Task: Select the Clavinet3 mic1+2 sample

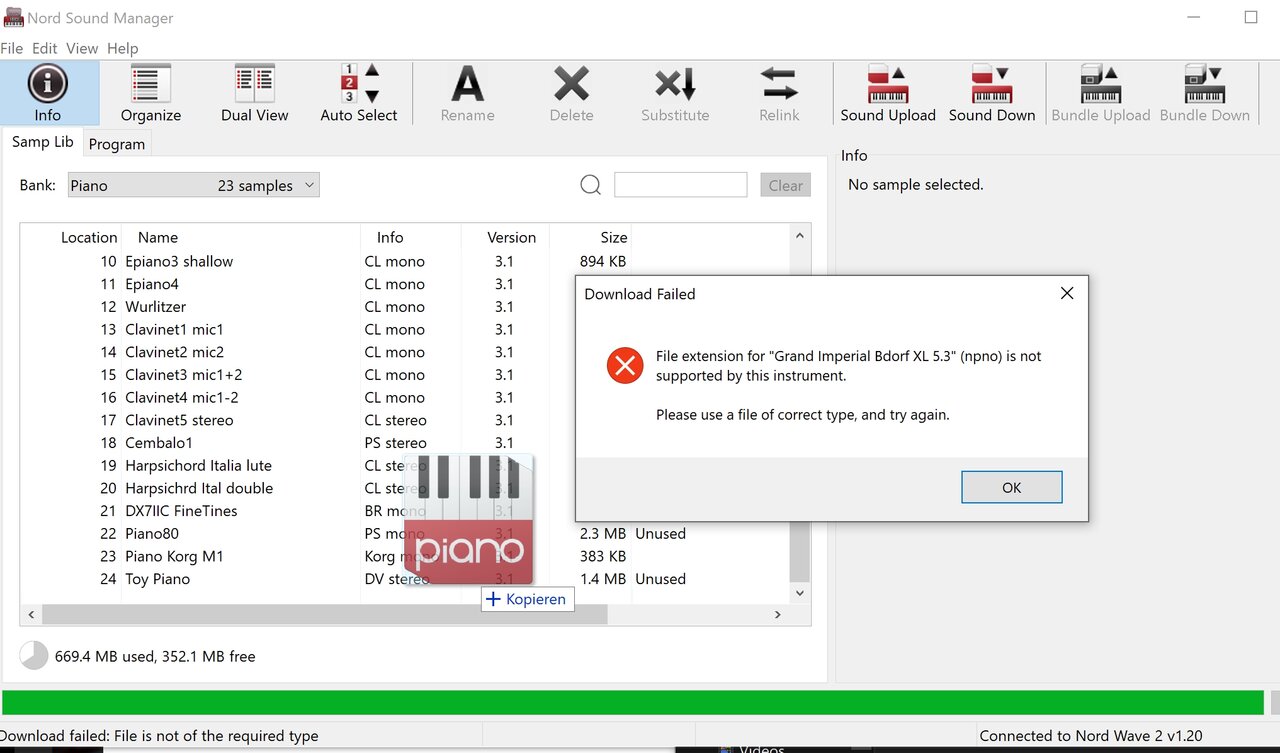Action: [x=184, y=374]
